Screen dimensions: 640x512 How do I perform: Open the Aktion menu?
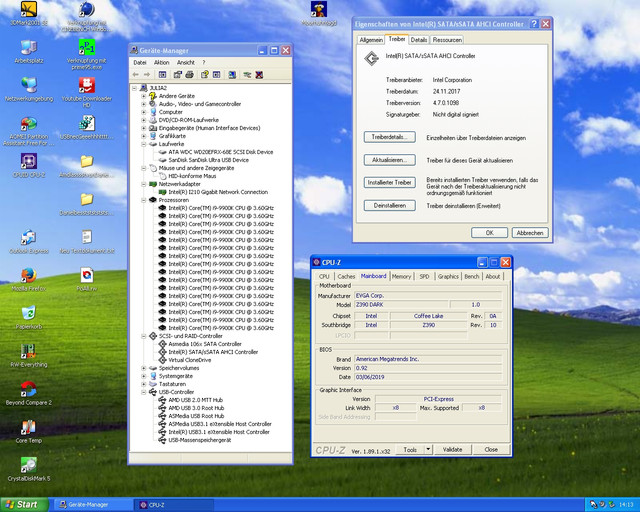coord(162,62)
